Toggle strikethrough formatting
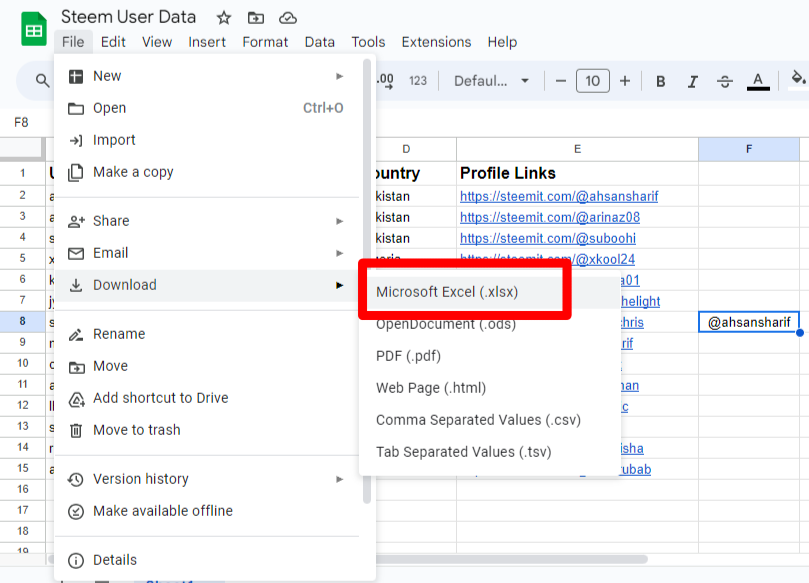The height and width of the screenshot is (583, 809). coord(725,81)
